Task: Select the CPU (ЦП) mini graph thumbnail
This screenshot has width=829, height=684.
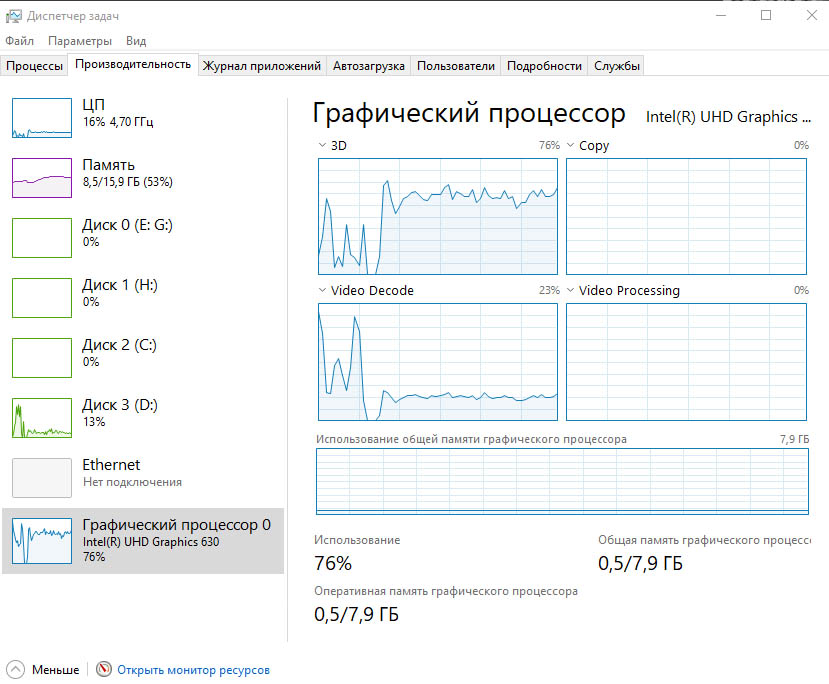Action: pyautogui.click(x=42, y=118)
